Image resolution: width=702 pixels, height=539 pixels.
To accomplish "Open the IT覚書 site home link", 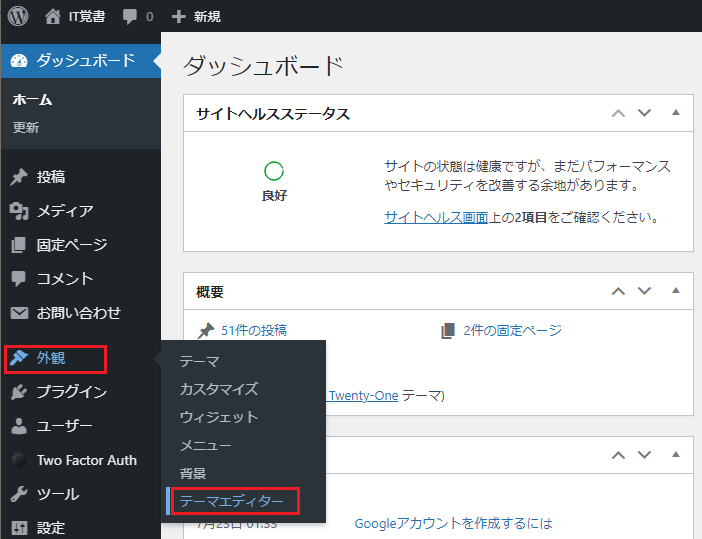I will (75, 16).
